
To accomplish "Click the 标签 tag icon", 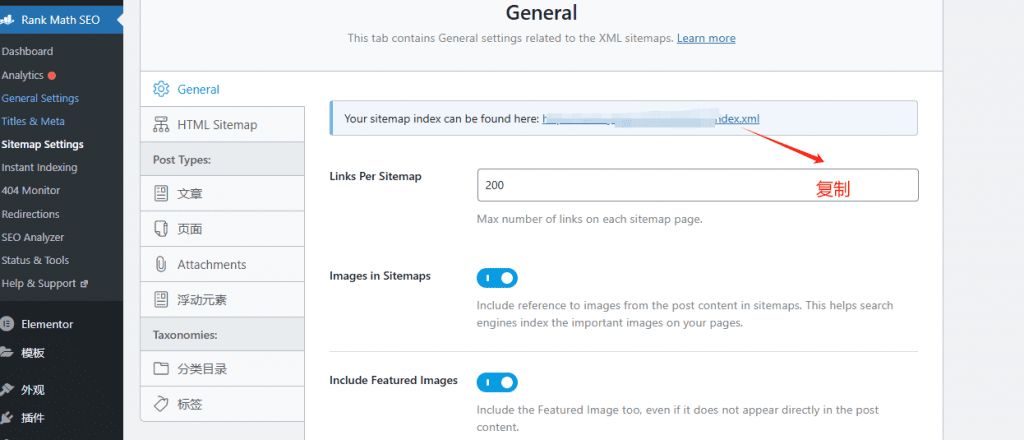I will [x=161, y=404].
